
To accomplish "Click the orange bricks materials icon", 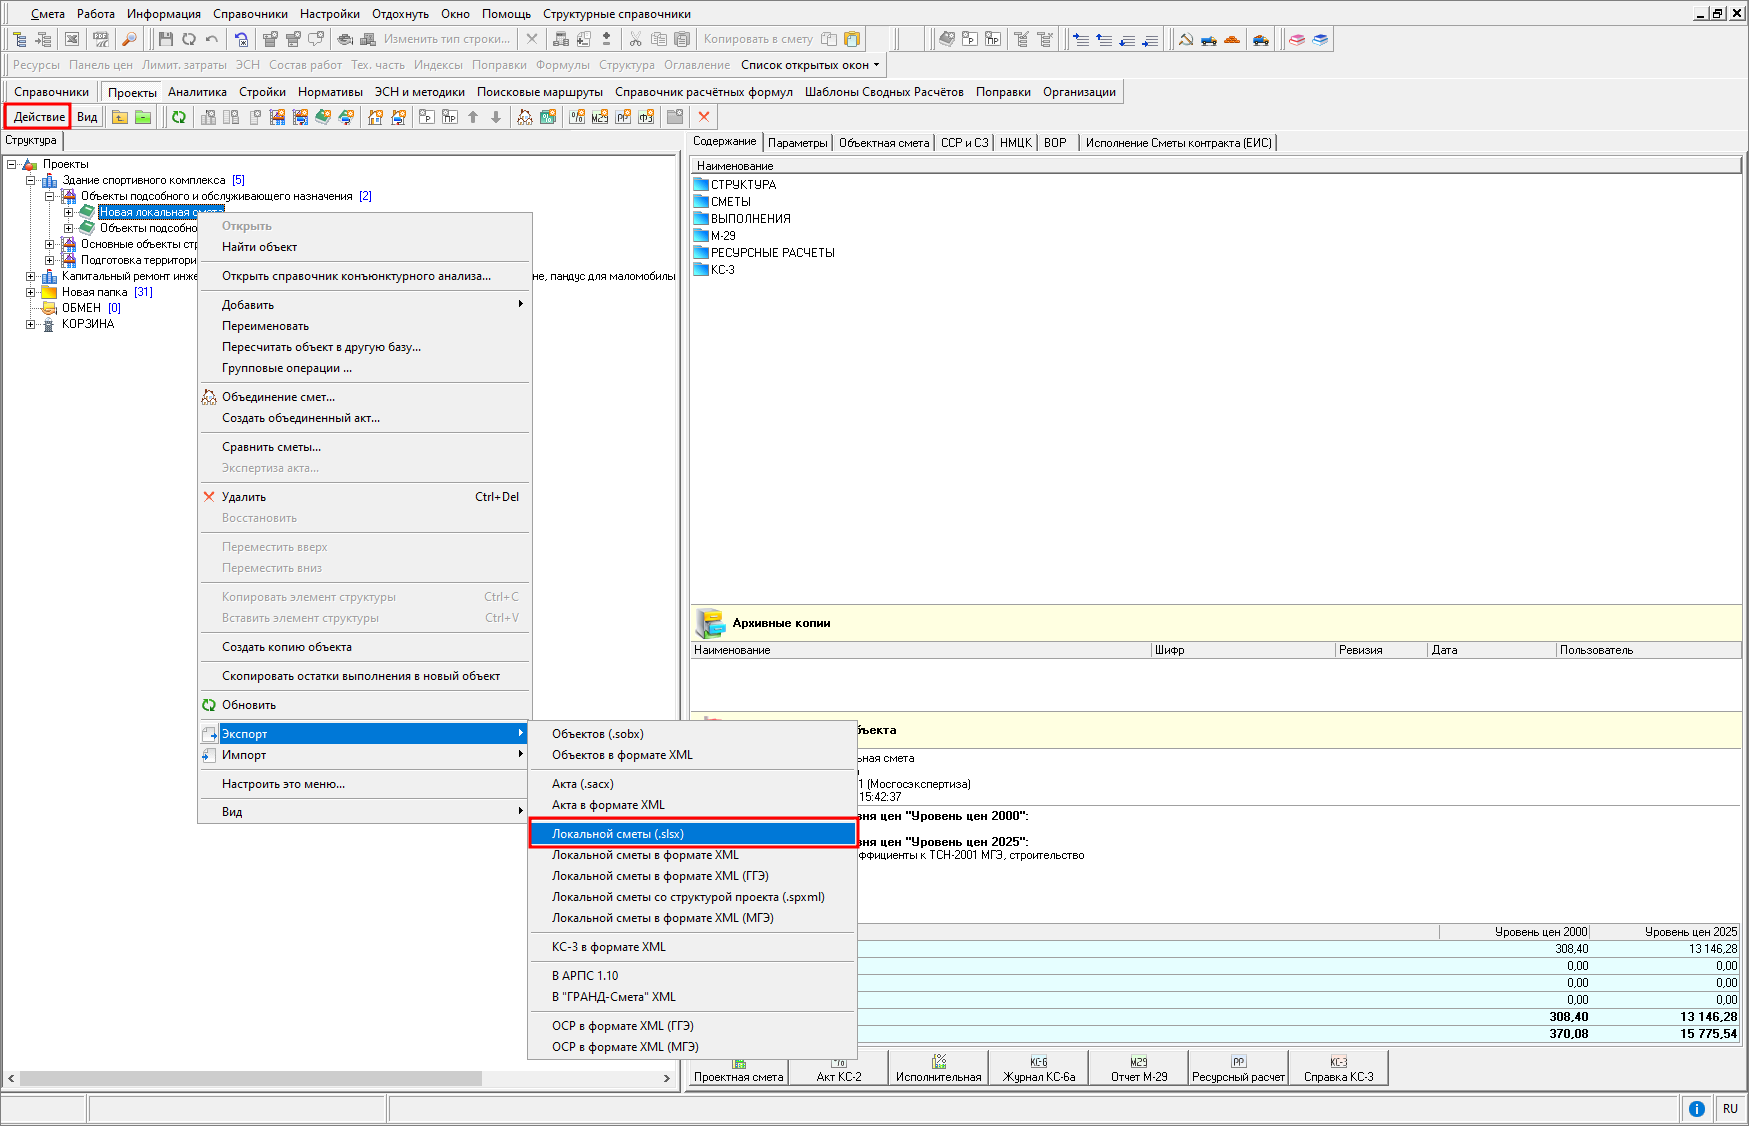I will point(1232,39).
